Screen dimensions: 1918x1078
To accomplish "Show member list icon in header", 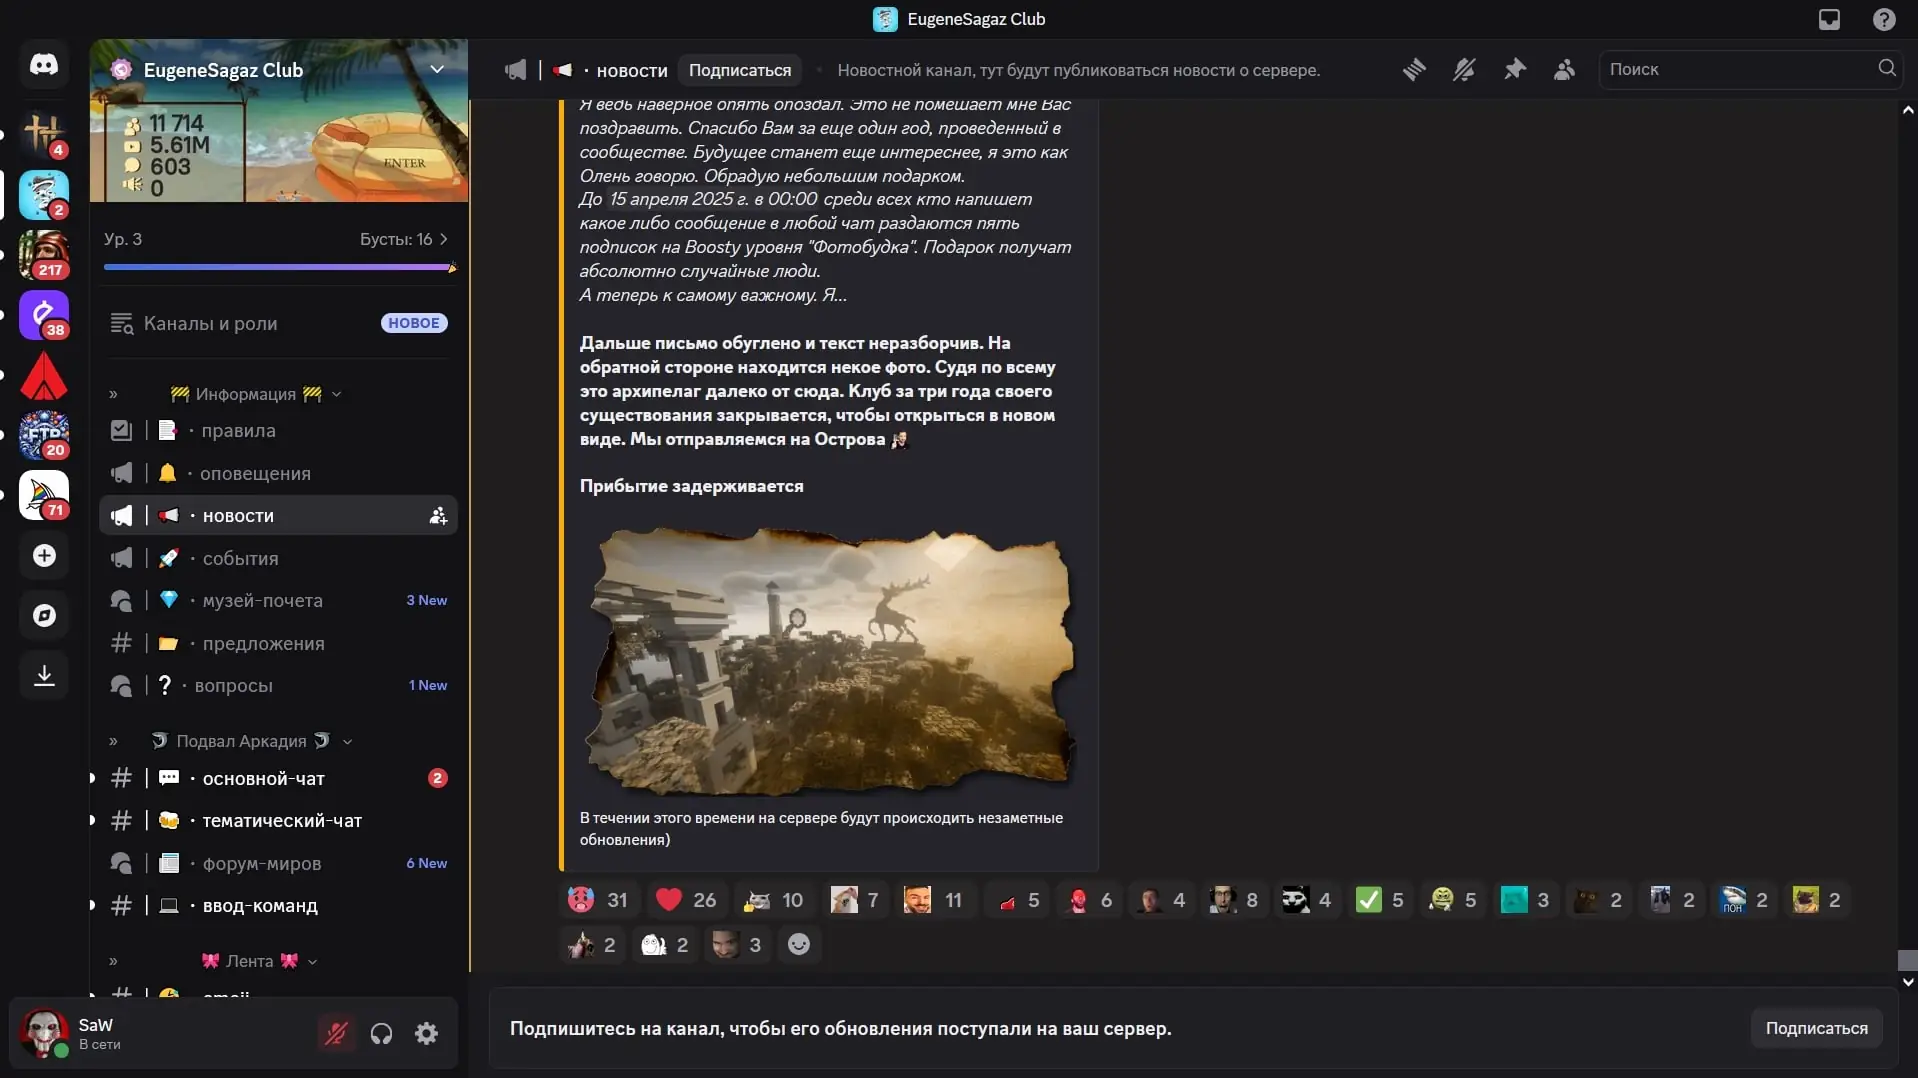I will click(x=1564, y=70).
